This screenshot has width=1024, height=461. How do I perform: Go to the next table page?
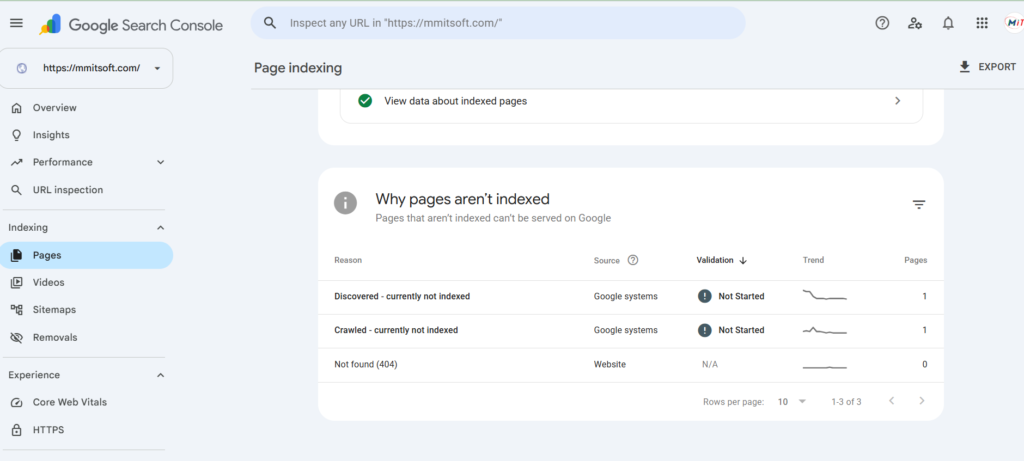921,401
